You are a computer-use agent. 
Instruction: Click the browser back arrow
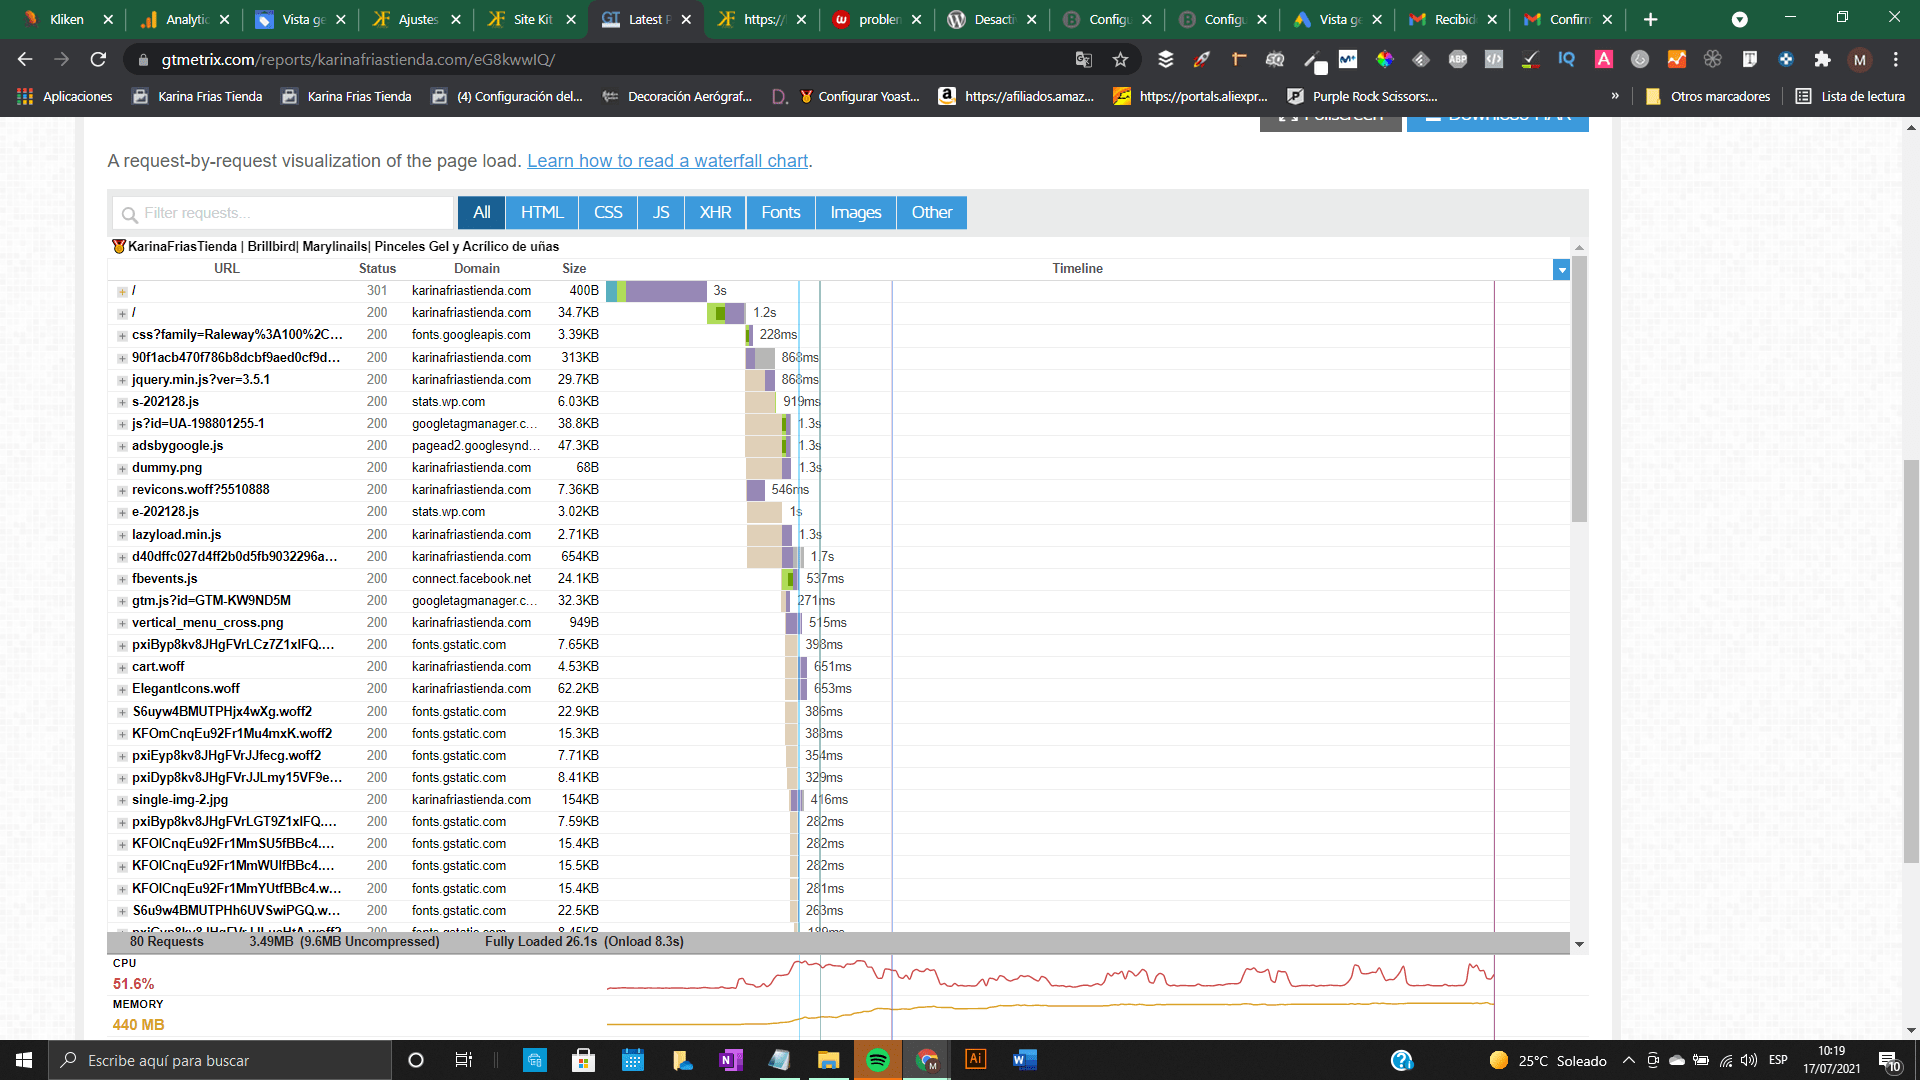tap(25, 60)
